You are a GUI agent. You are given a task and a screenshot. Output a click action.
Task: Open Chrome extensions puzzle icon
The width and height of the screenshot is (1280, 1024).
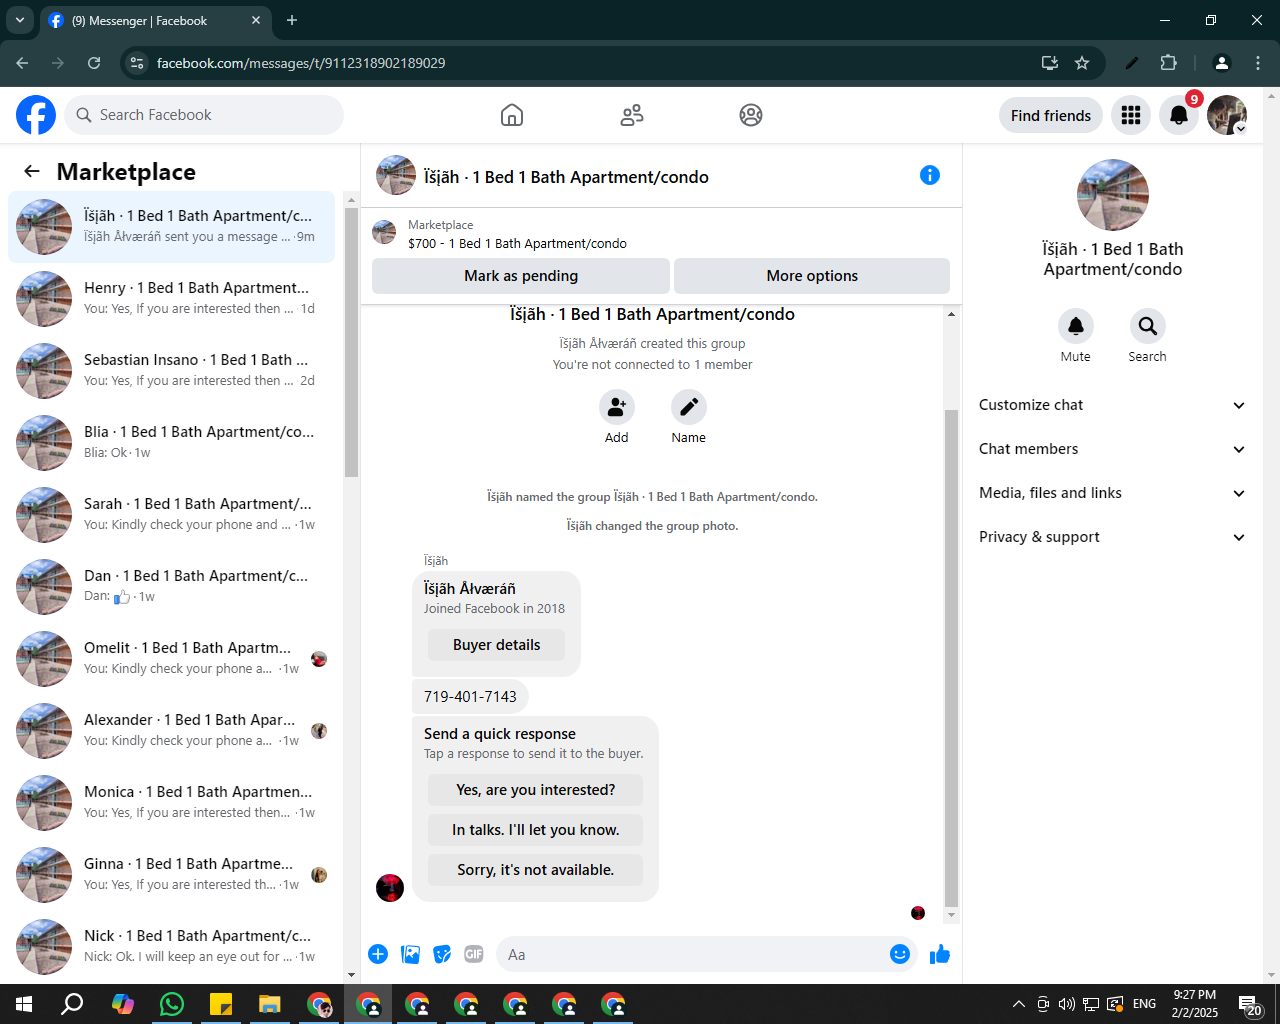(x=1168, y=63)
